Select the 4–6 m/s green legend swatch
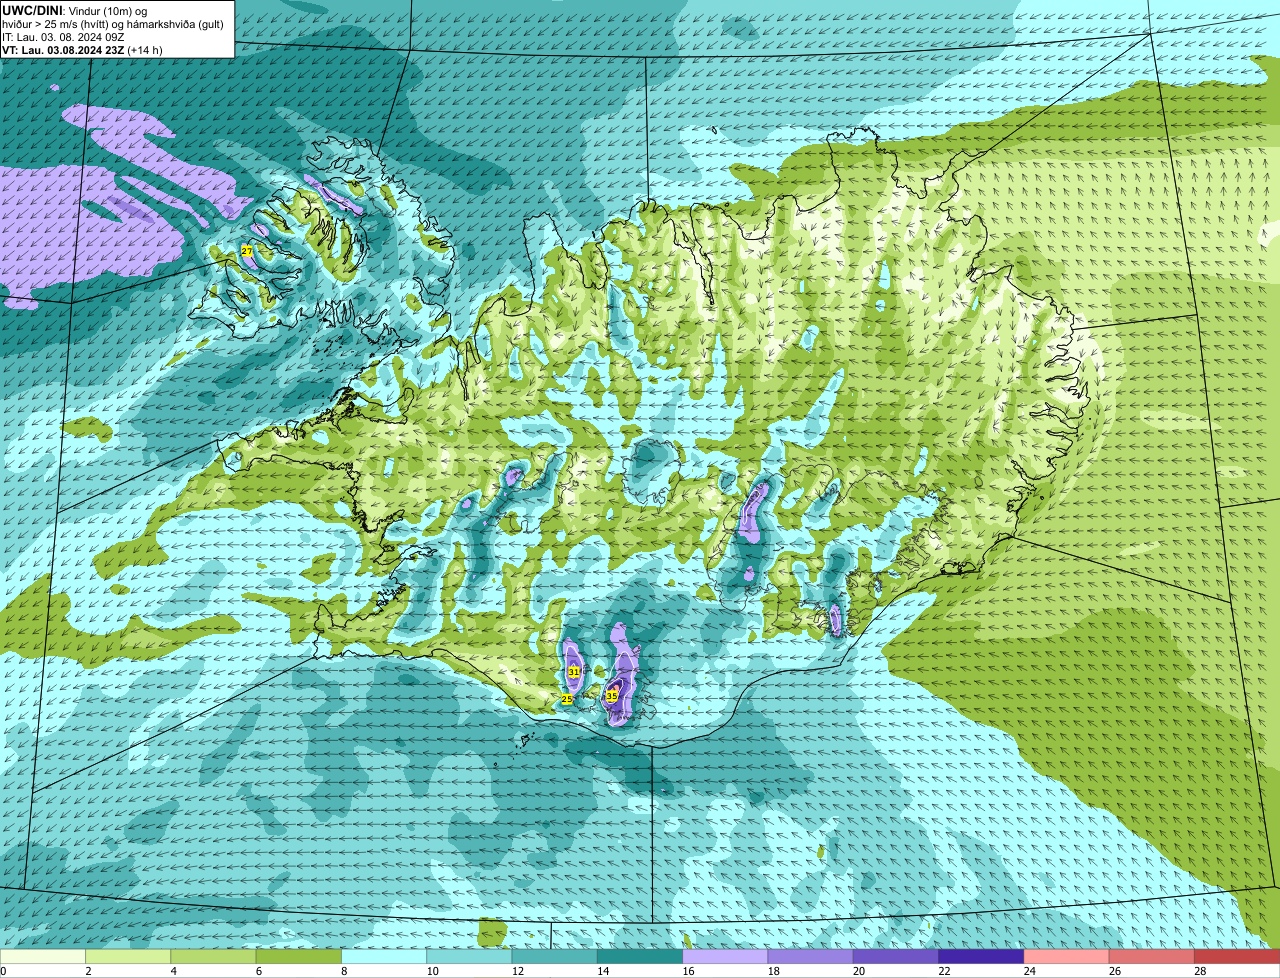This screenshot has width=1280, height=978. pos(213,957)
